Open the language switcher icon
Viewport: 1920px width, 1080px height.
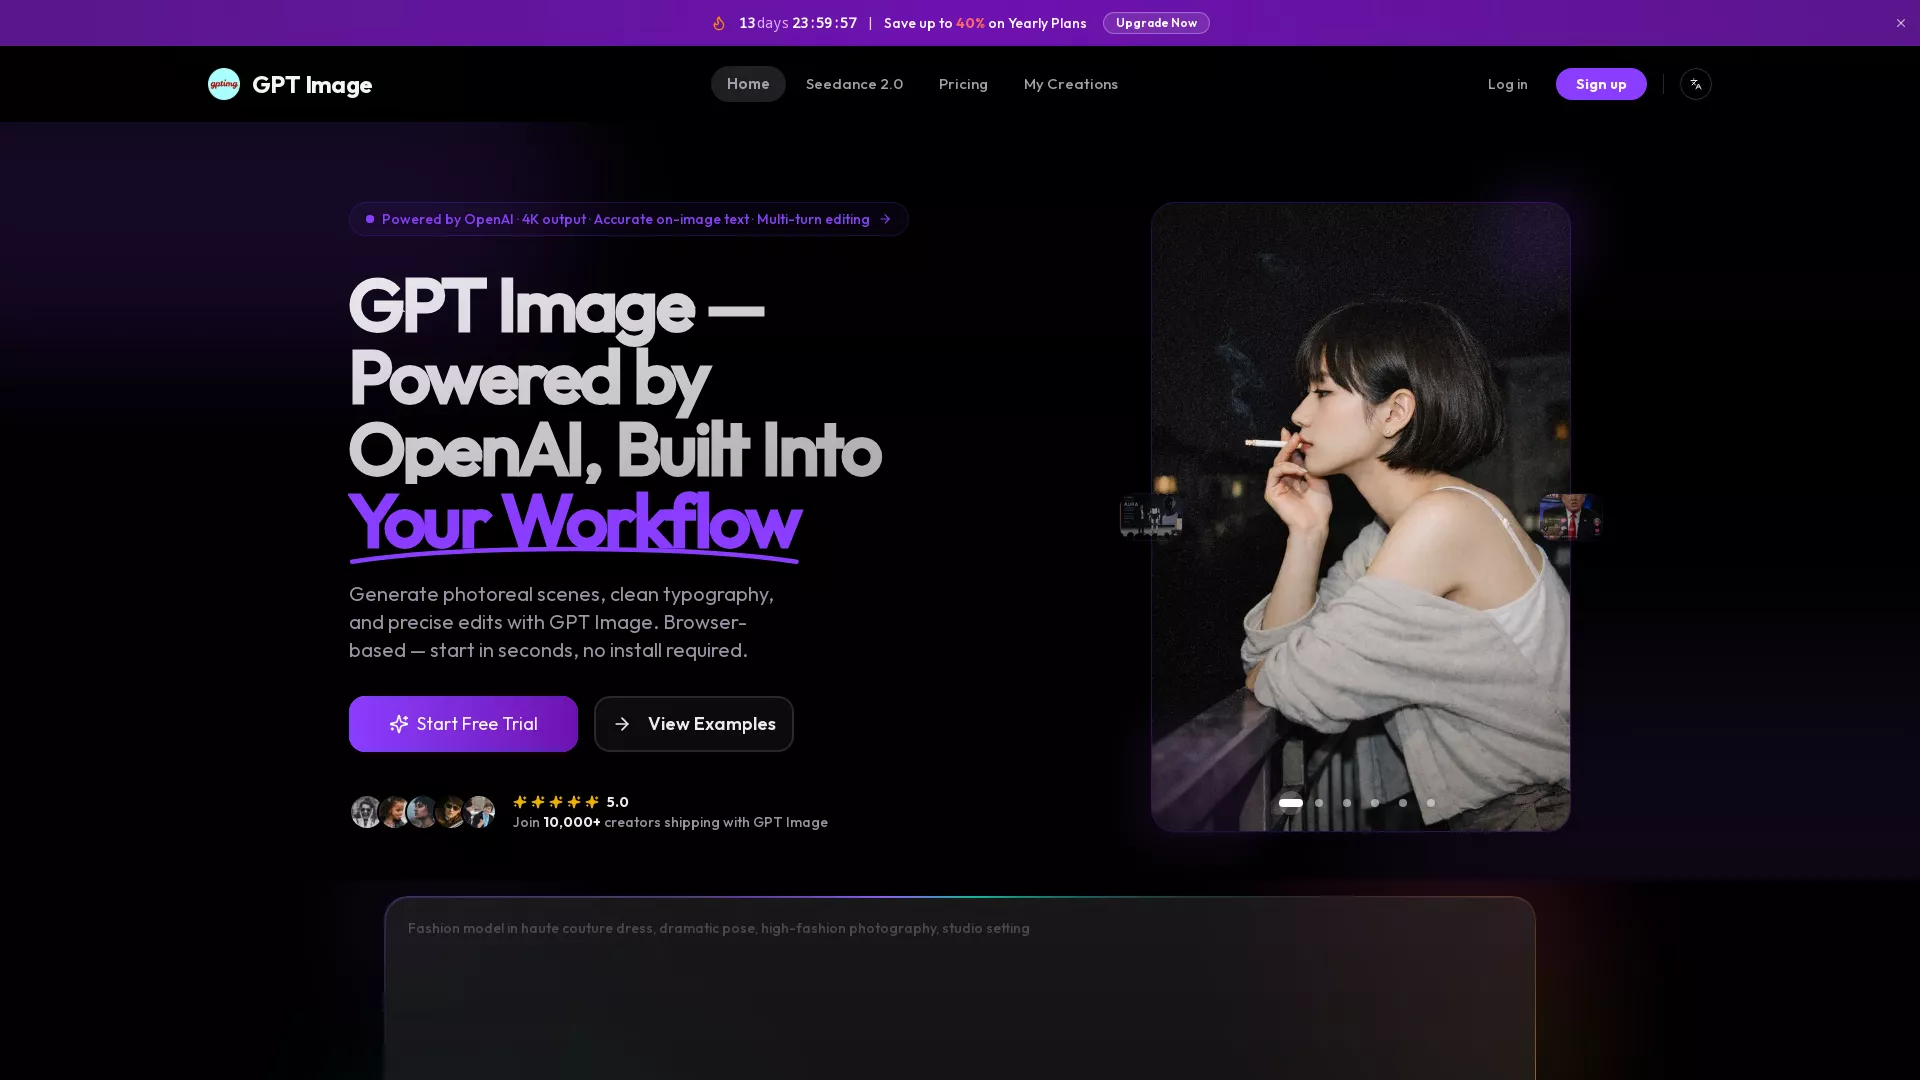point(1695,84)
